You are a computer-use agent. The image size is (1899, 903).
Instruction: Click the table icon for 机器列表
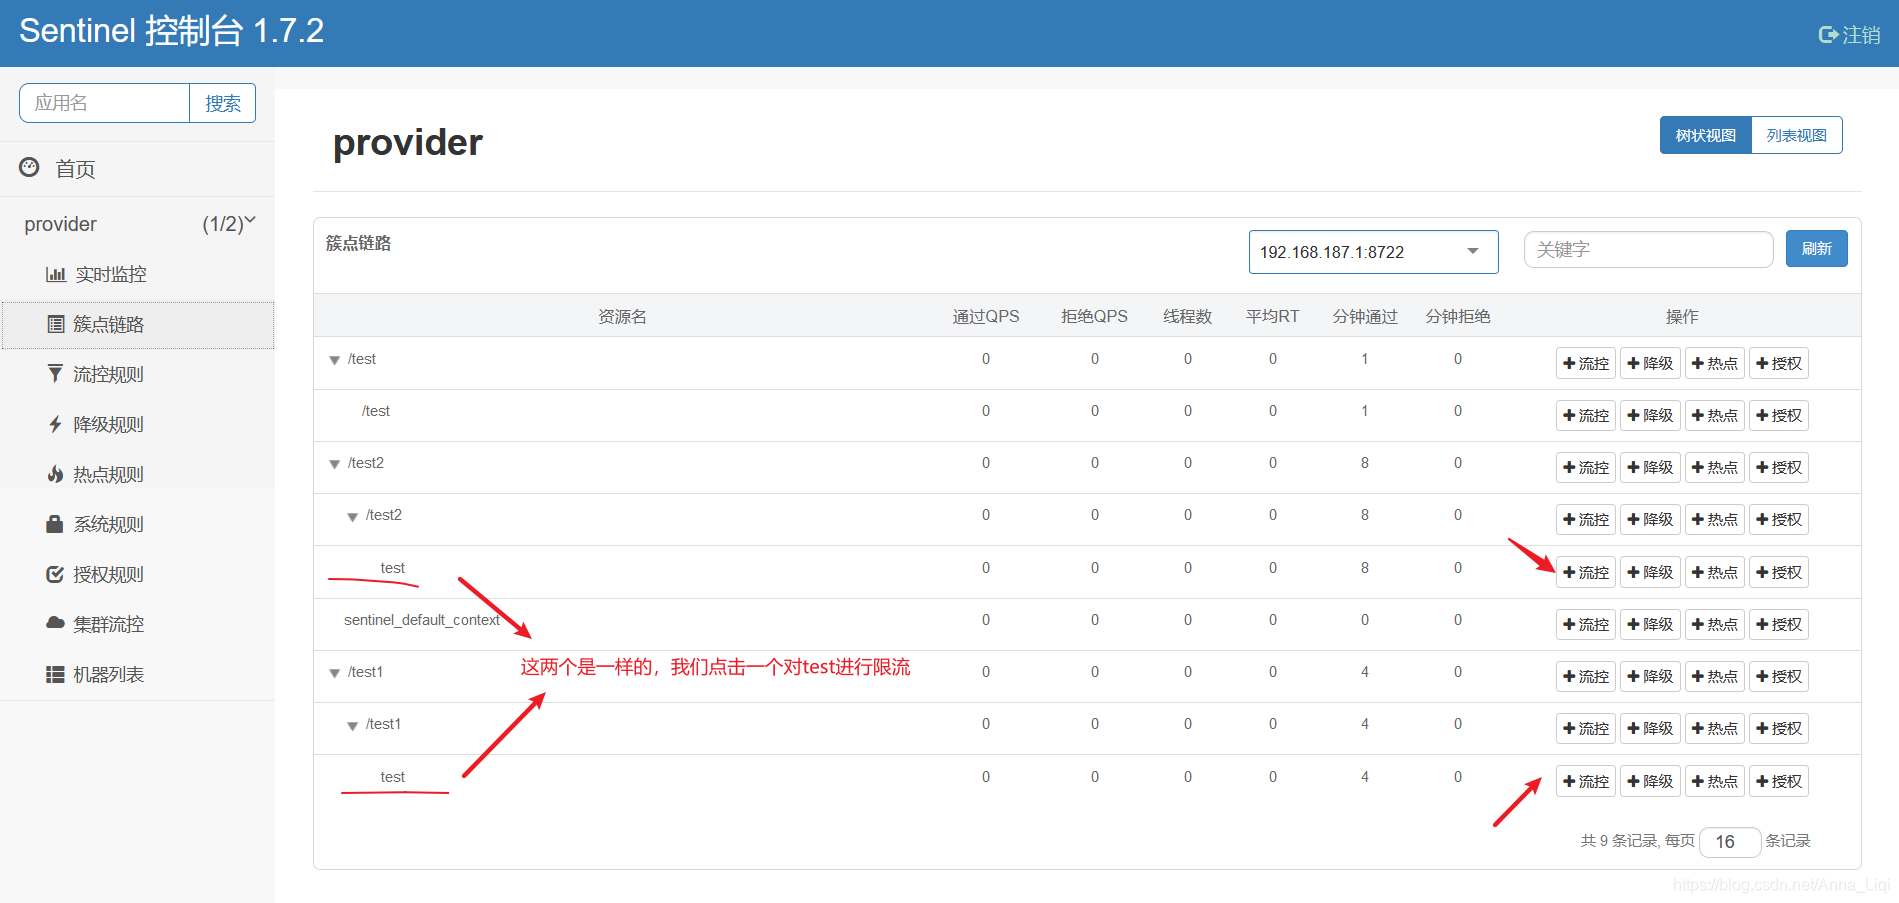point(56,674)
